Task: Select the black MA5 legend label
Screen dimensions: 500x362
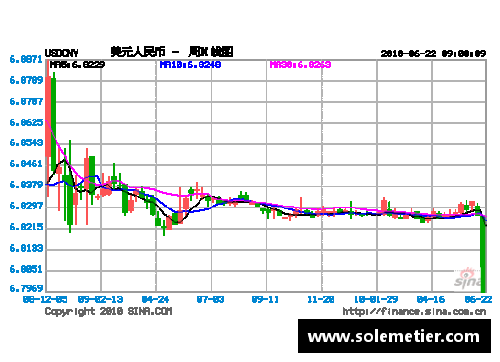Action: pyautogui.click(x=77, y=64)
